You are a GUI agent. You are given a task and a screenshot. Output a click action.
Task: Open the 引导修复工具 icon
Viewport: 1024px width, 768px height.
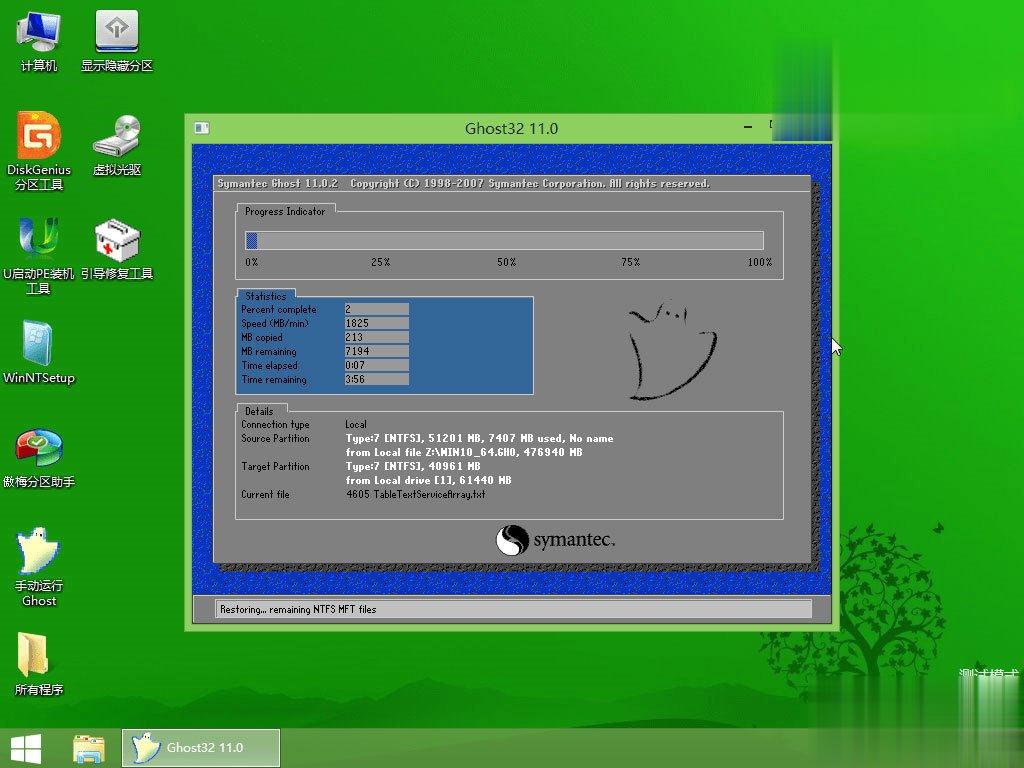click(x=117, y=249)
